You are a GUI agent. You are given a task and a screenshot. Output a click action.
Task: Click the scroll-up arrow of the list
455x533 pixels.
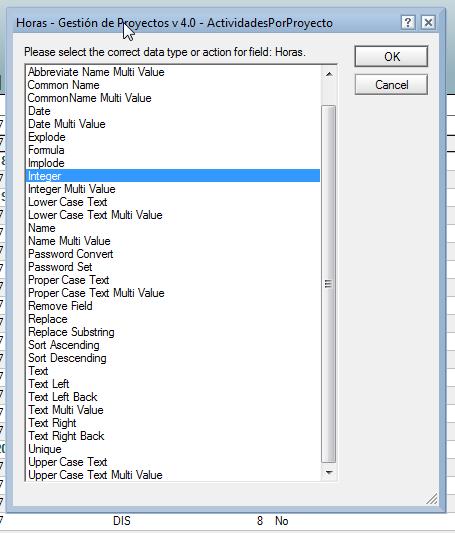[329, 74]
